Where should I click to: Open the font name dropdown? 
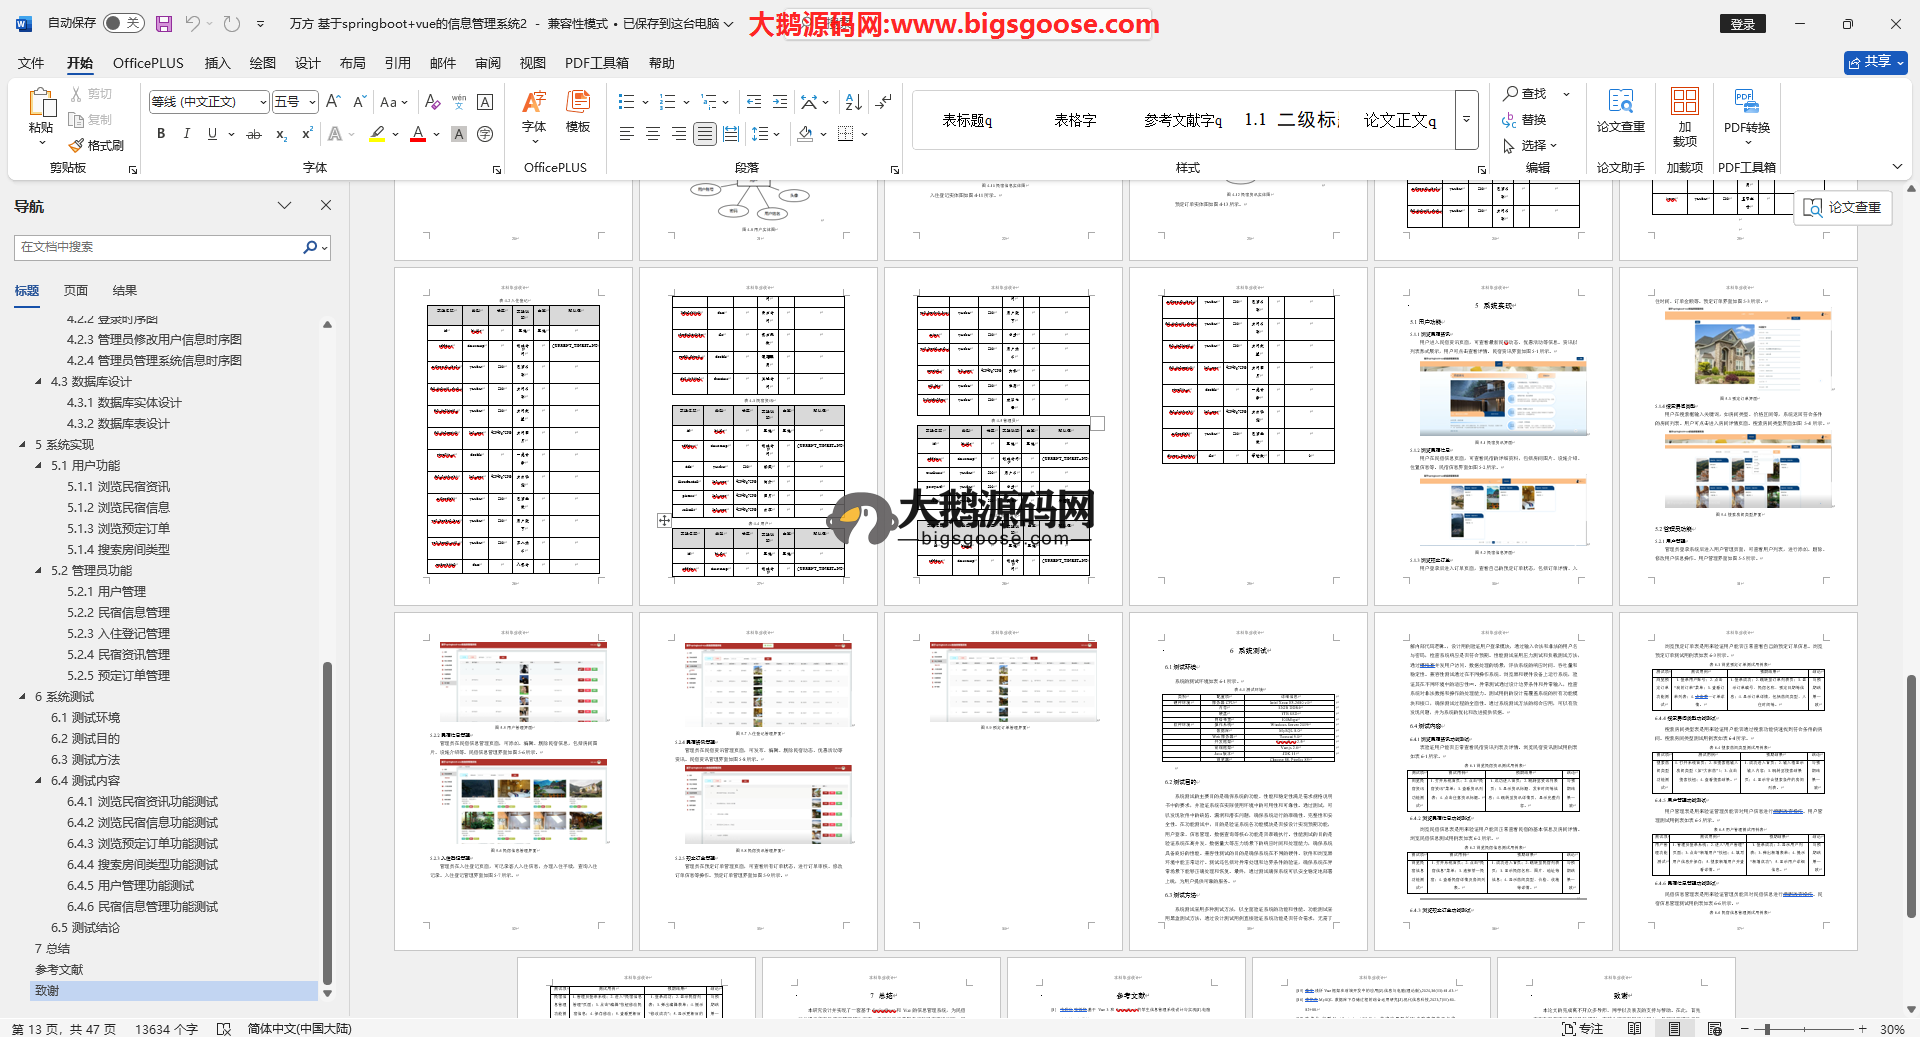pos(263,102)
